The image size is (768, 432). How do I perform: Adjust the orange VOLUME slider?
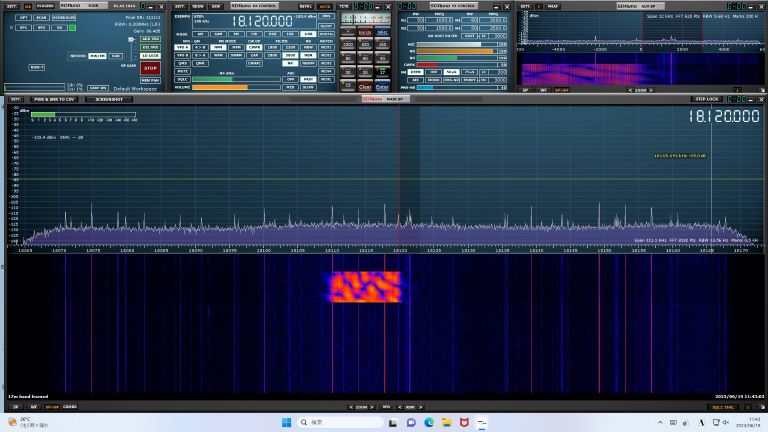click(x=236, y=87)
